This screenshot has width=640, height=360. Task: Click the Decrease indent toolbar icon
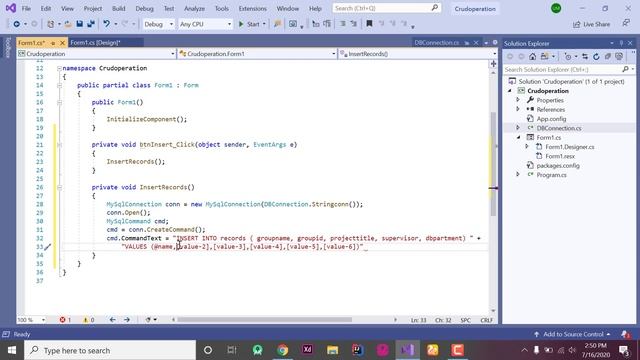point(316,24)
